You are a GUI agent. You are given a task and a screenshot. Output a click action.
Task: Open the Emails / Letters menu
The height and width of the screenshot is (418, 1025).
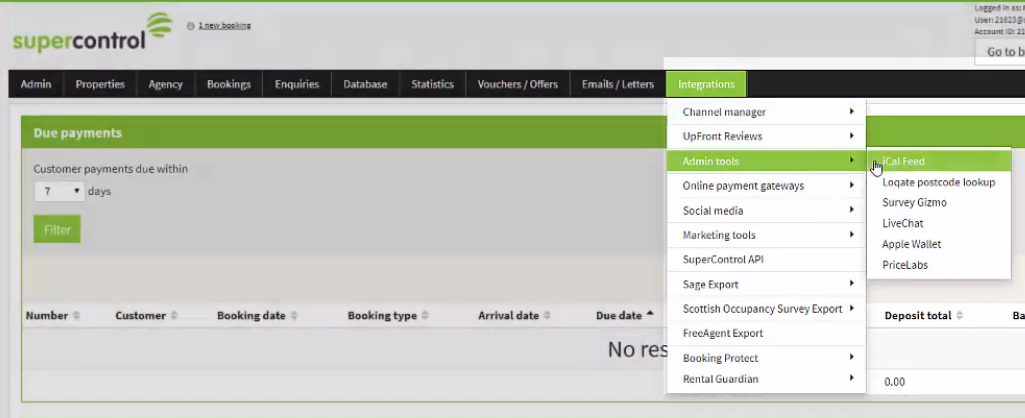coord(618,84)
